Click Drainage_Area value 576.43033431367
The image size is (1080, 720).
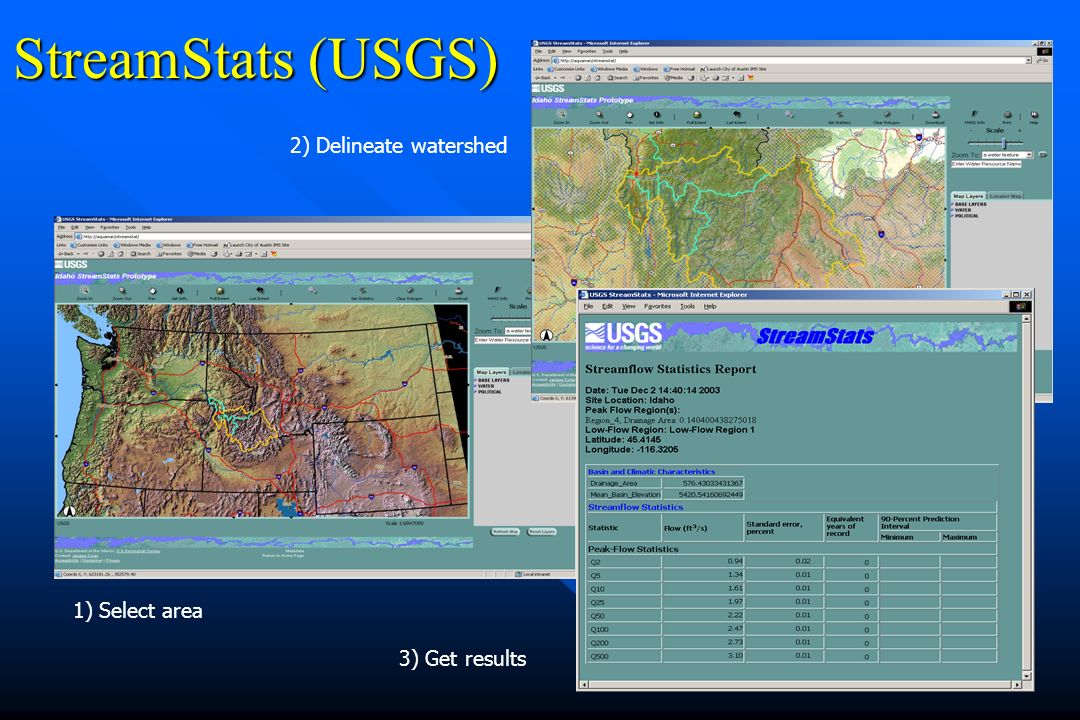click(x=712, y=483)
